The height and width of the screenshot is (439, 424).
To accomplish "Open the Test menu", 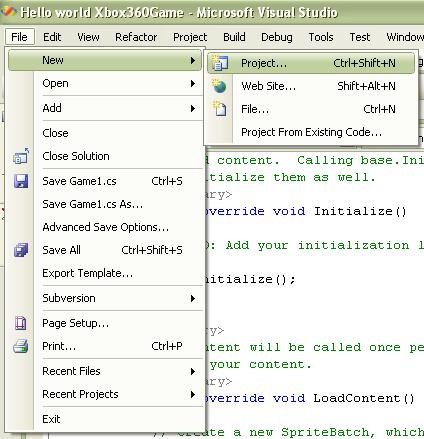I will point(360,37).
